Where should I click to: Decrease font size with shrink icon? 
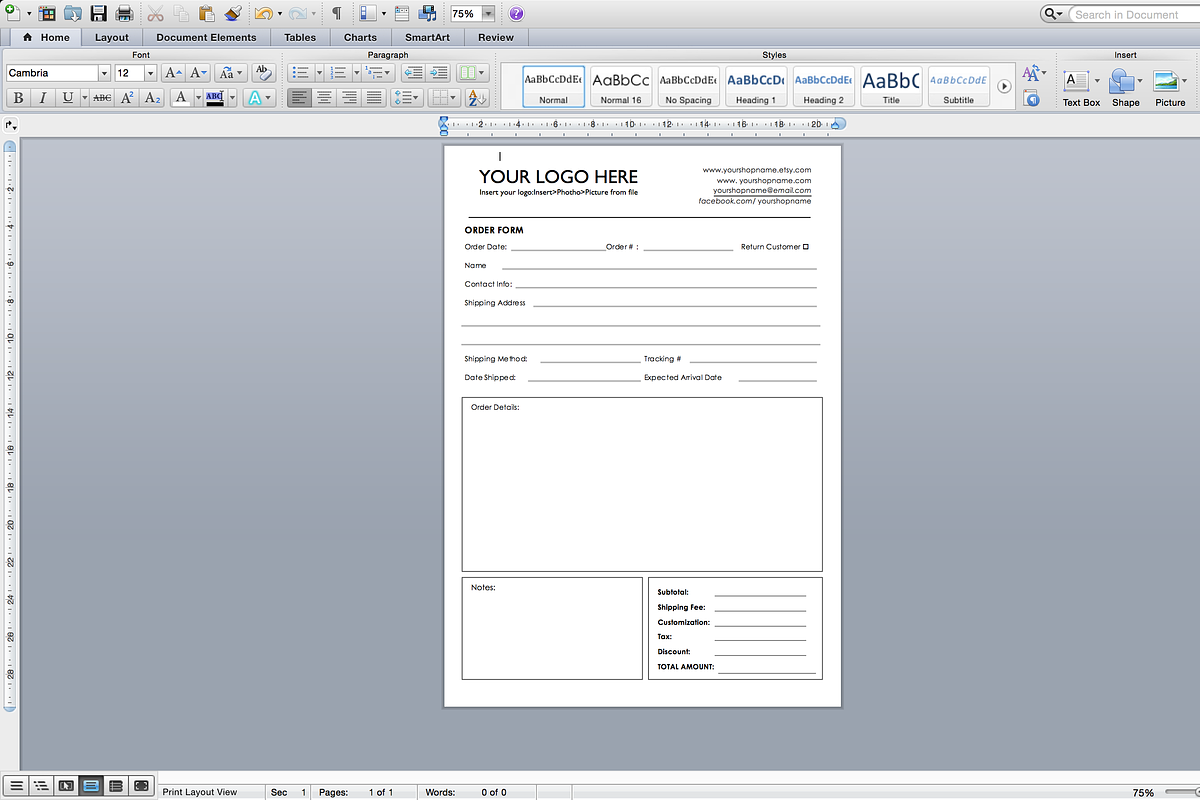coord(198,73)
